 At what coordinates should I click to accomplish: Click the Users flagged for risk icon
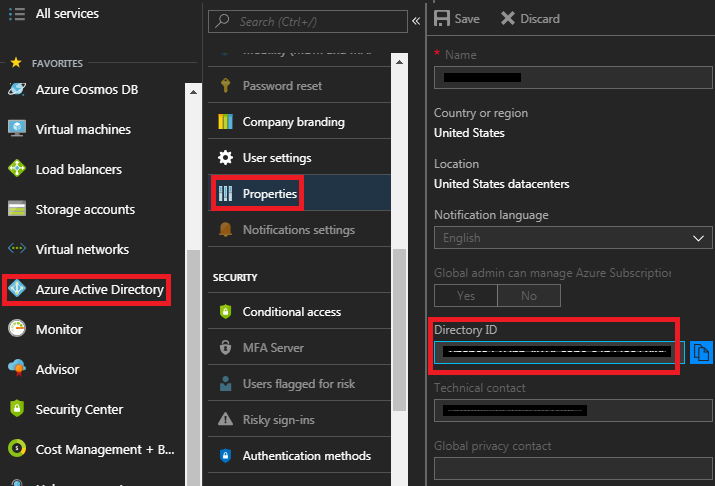[225, 383]
